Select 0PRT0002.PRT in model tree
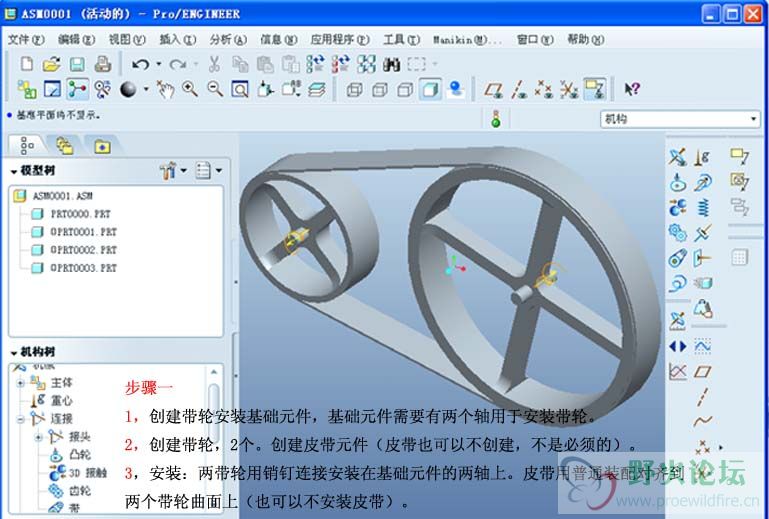Viewport: 769px width, 519px height. pos(83,250)
